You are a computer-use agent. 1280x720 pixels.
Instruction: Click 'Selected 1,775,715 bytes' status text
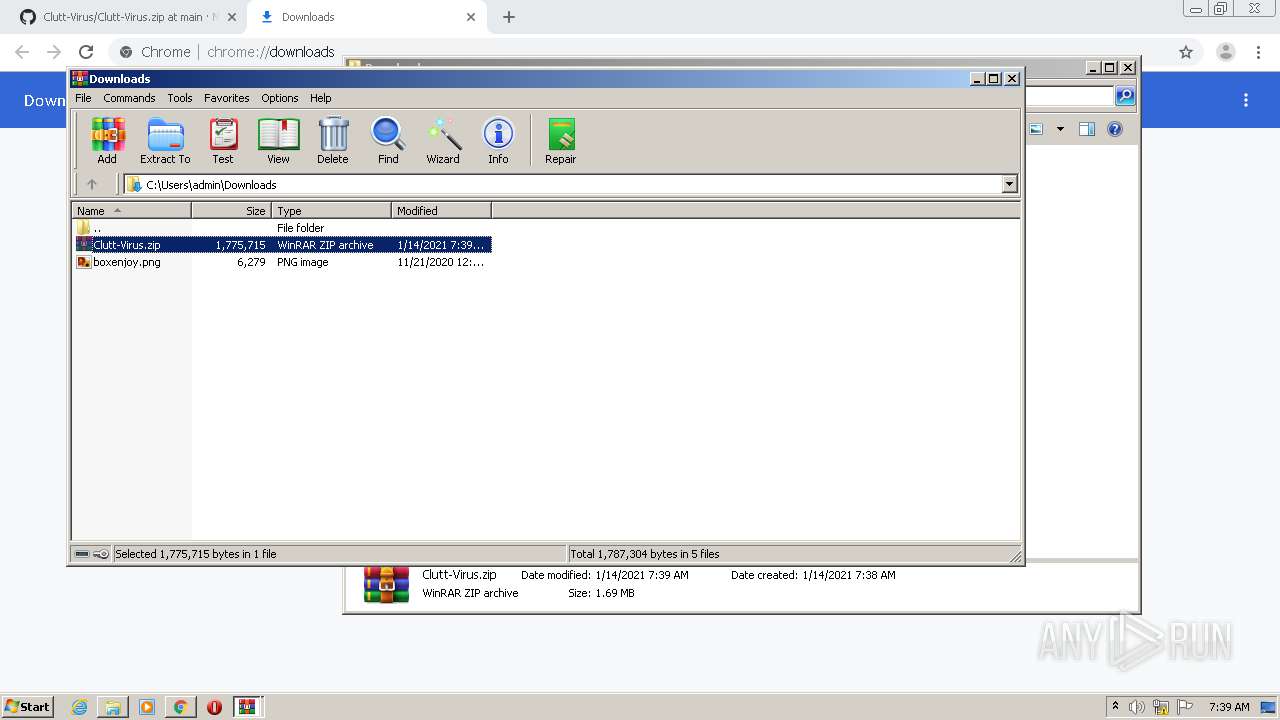coord(195,554)
